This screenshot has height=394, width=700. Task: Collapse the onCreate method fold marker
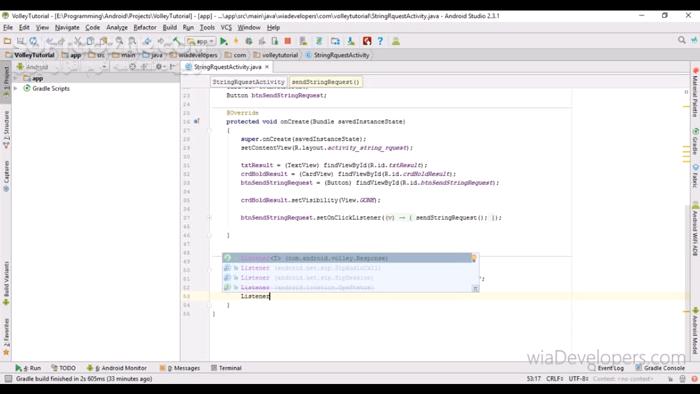point(209,130)
